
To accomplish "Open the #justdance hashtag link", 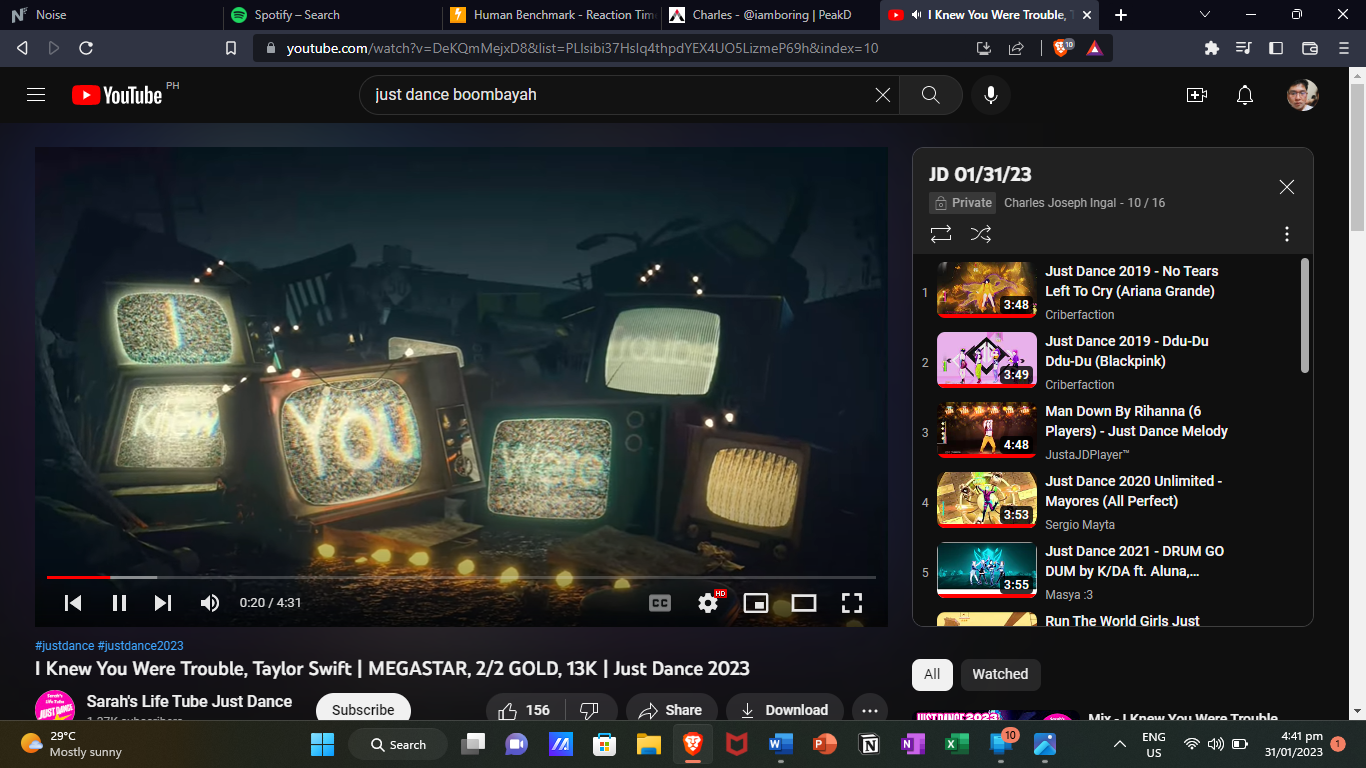I will click(x=65, y=646).
